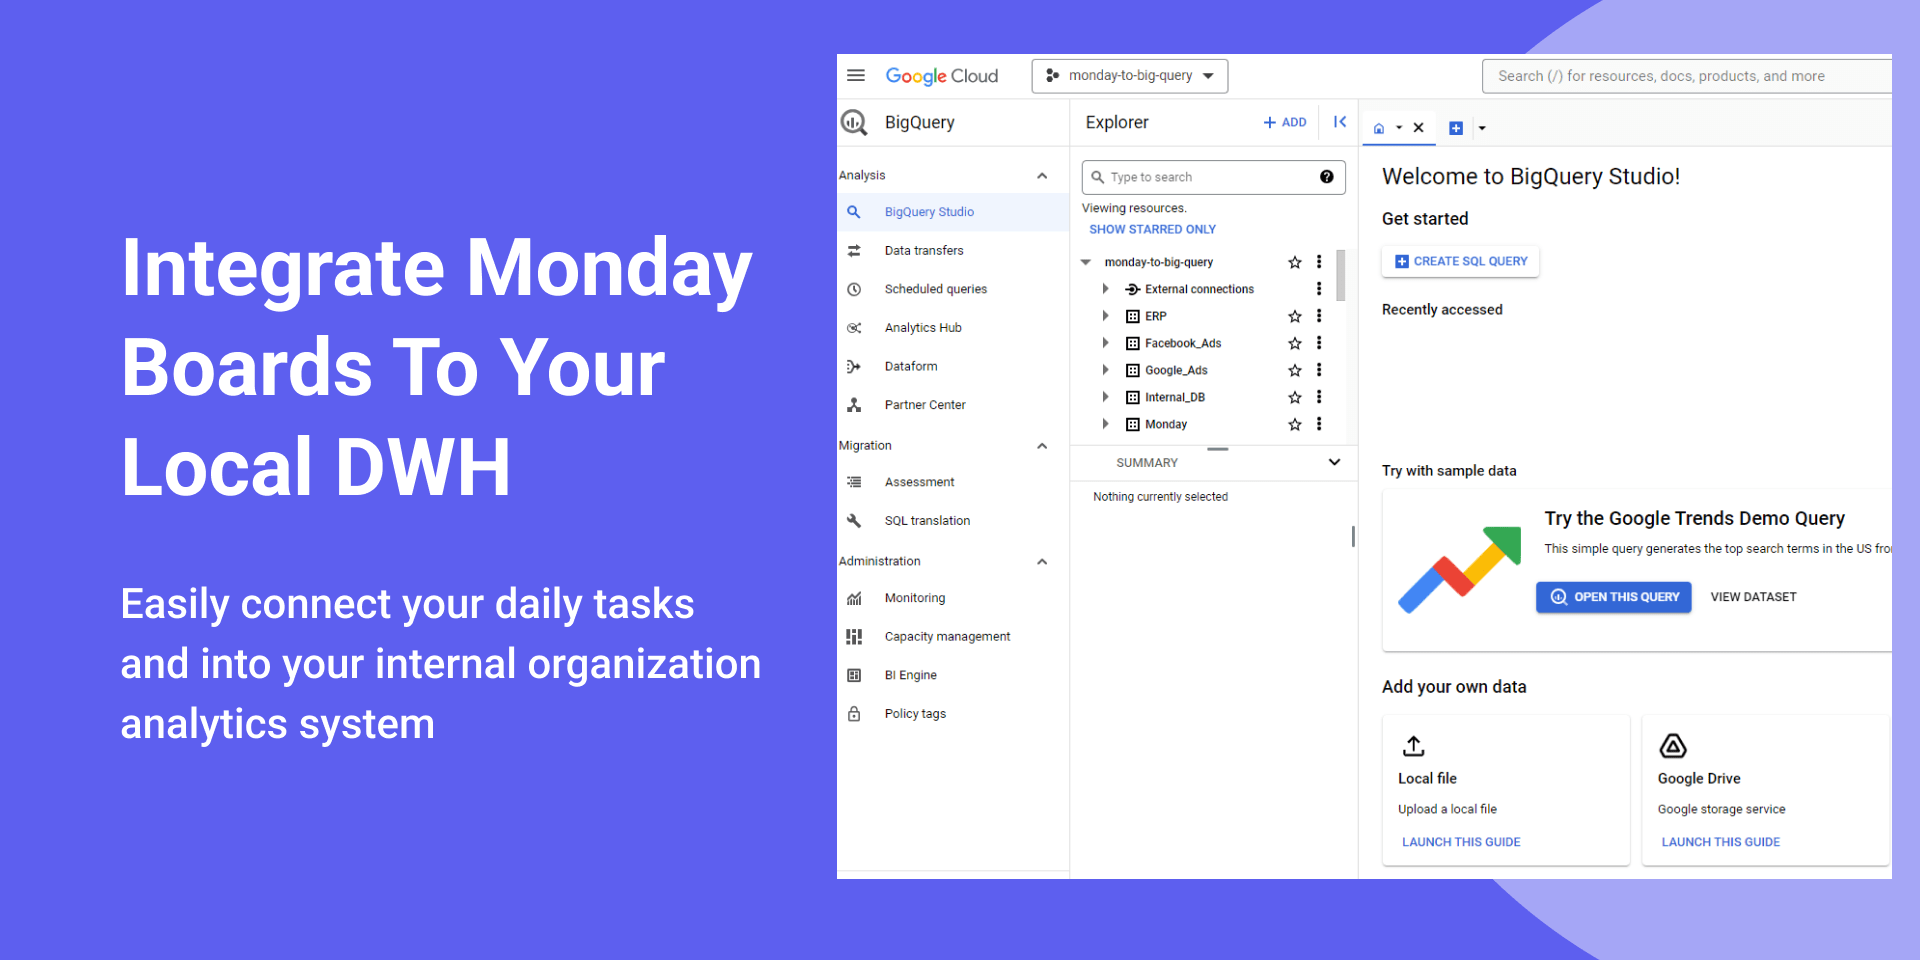Close the home tab
The height and width of the screenshot is (960, 1920).
pyautogui.click(x=1418, y=128)
